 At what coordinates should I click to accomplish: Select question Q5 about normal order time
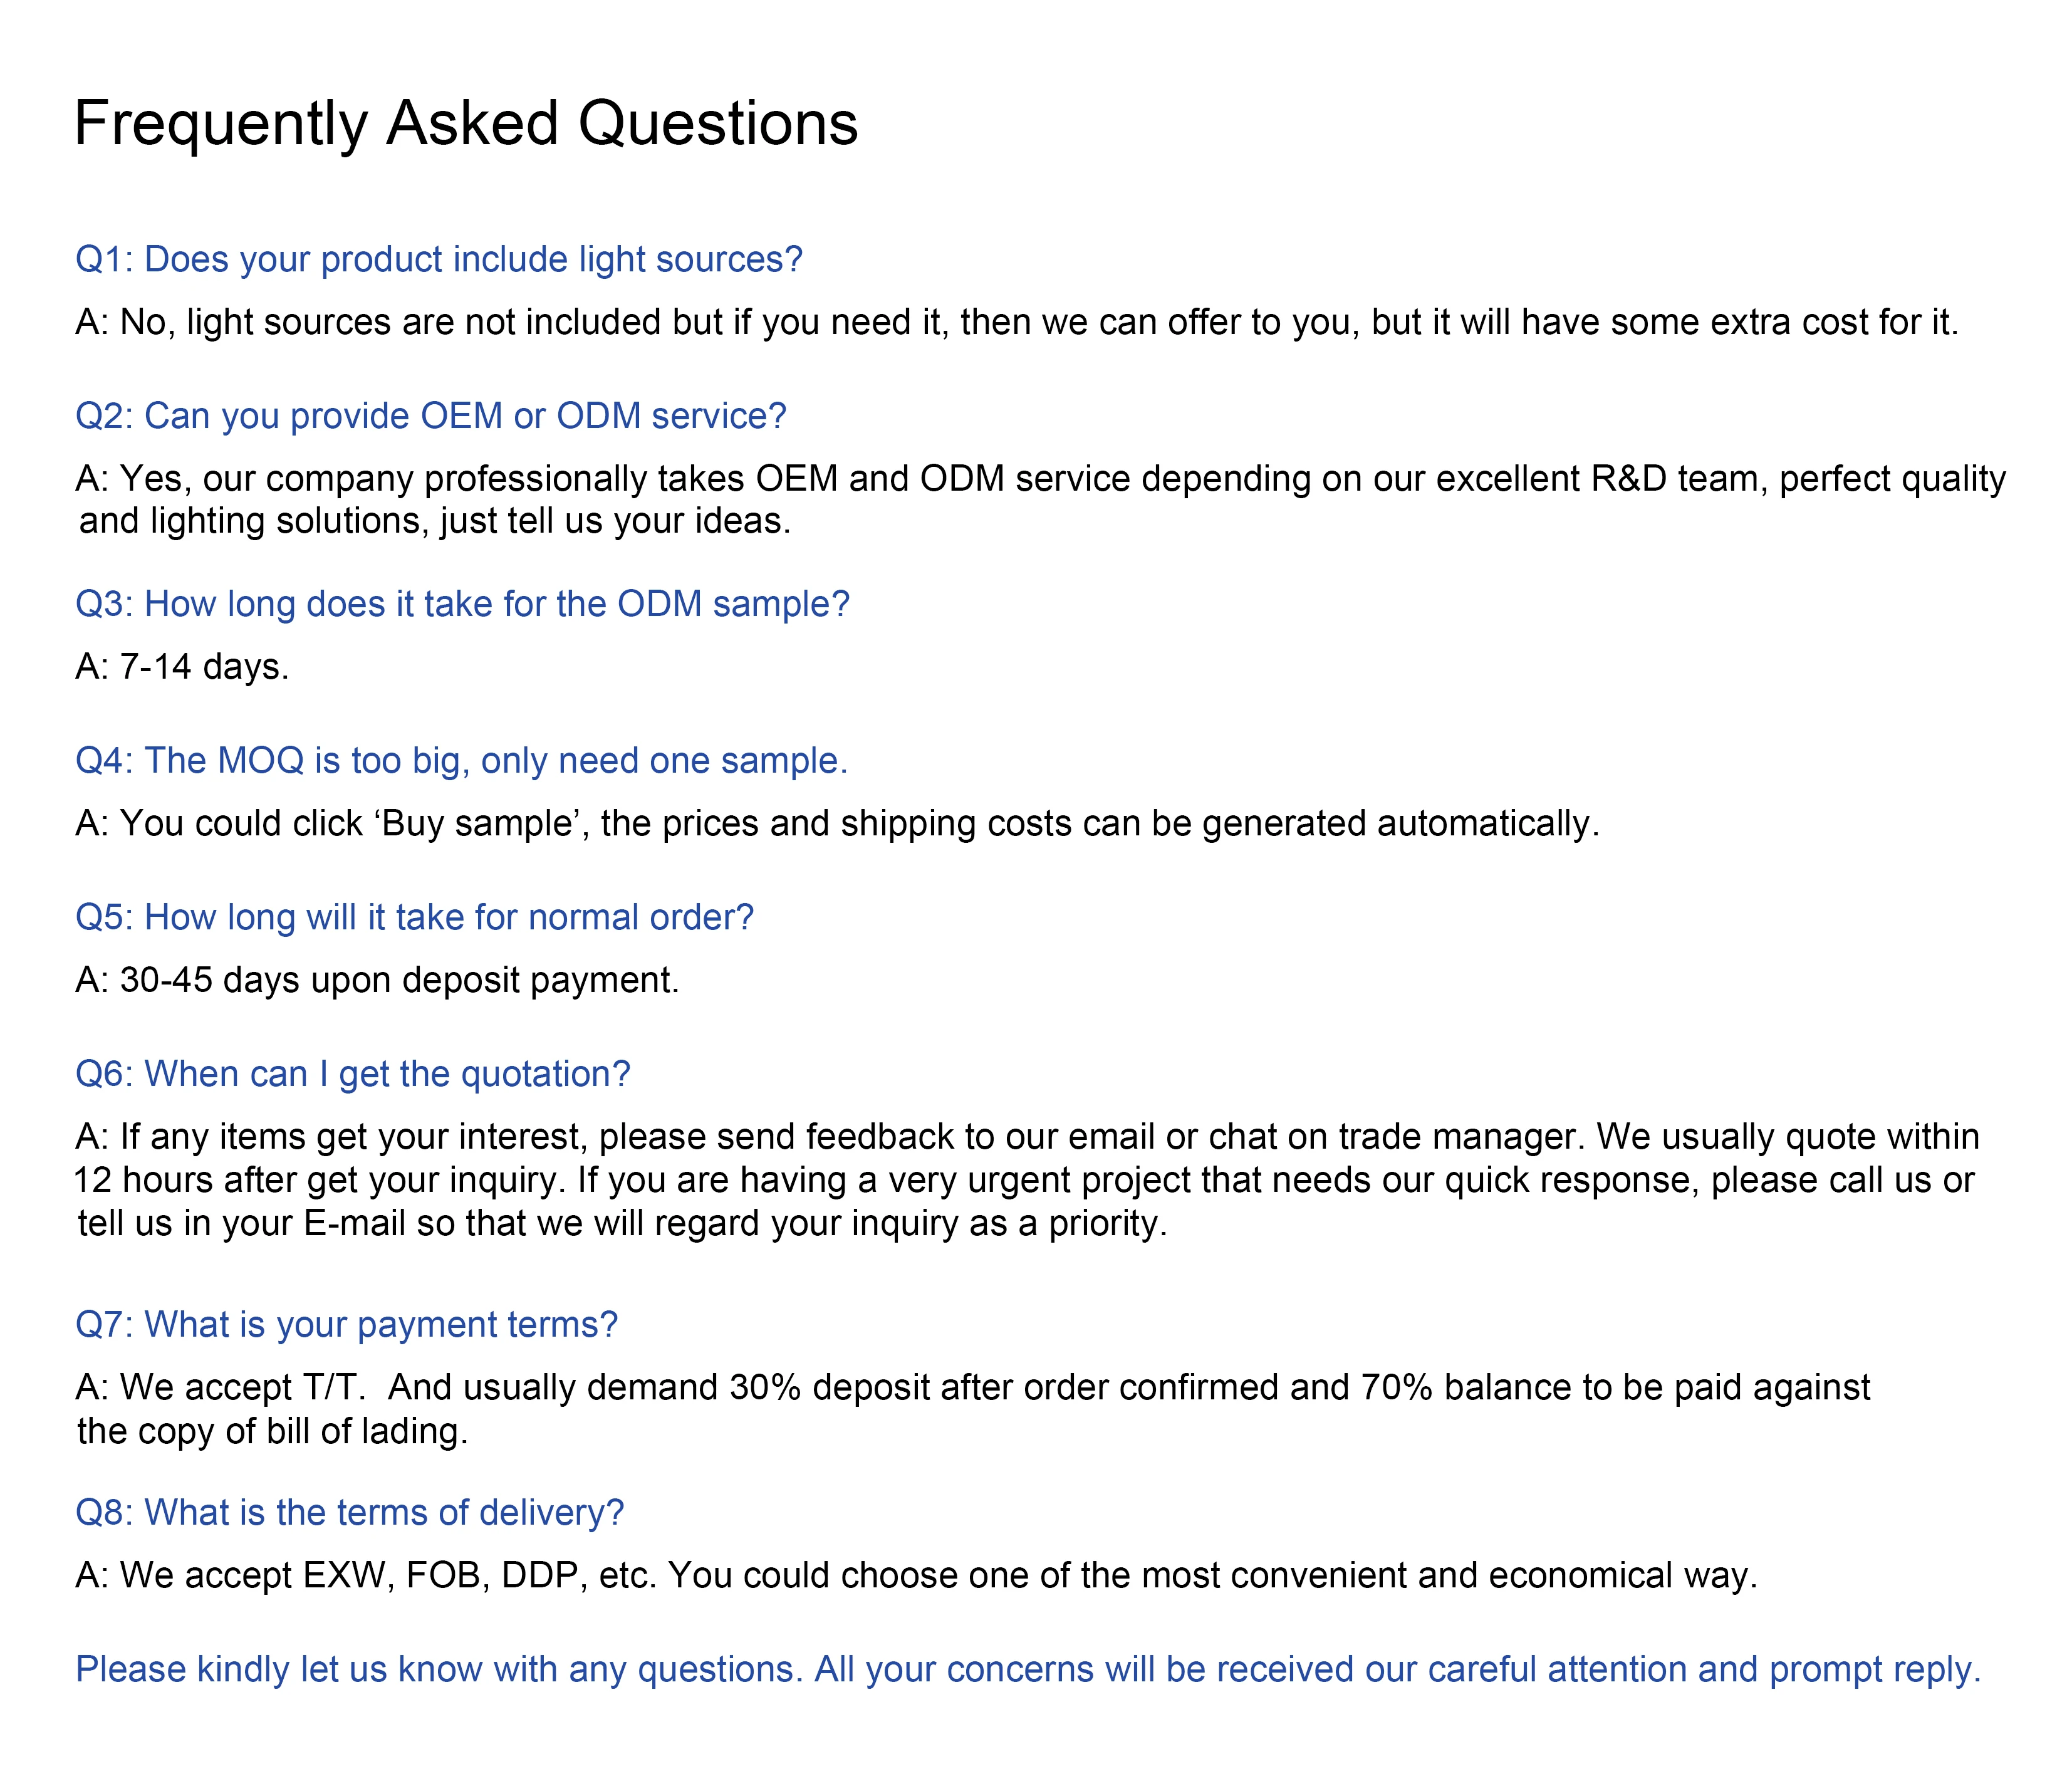[x=414, y=917]
